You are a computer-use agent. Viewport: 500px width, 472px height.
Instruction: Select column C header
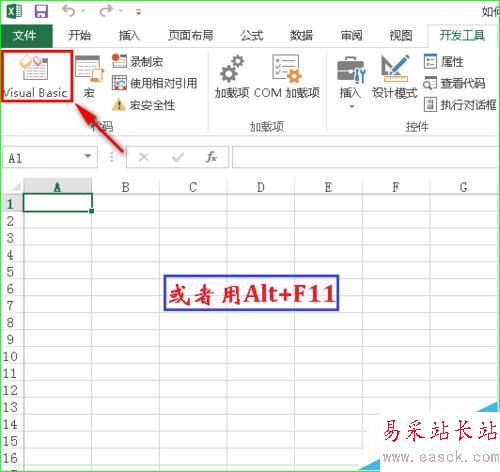(193, 187)
